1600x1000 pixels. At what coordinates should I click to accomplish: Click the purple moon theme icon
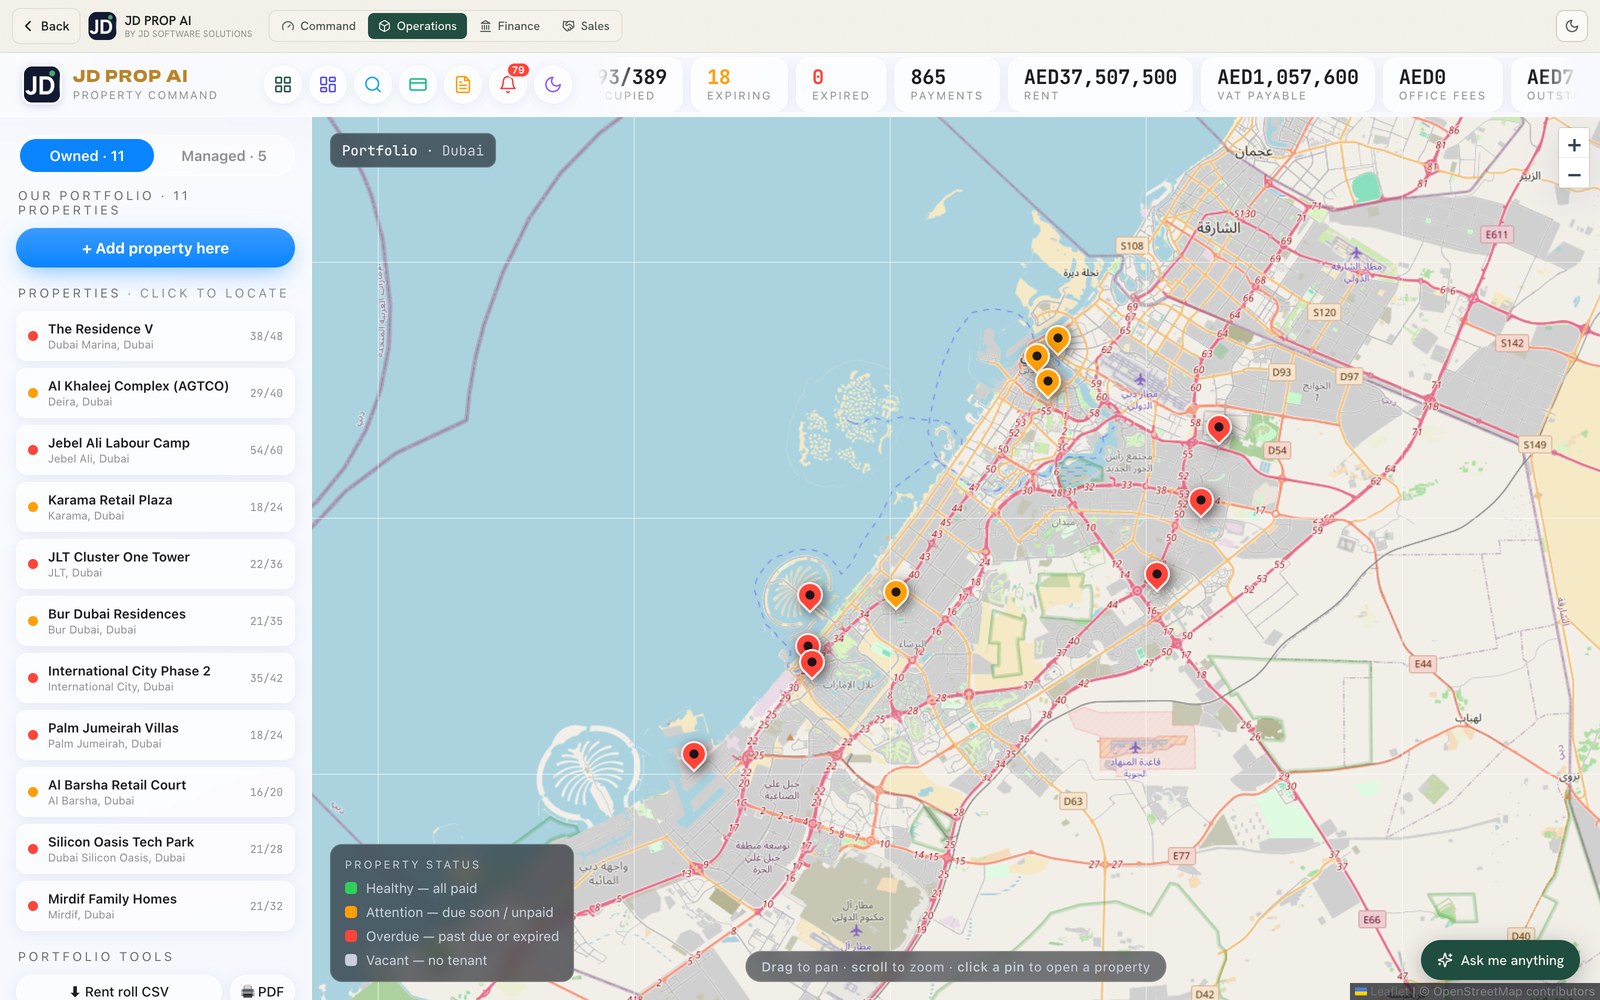[553, 85]
